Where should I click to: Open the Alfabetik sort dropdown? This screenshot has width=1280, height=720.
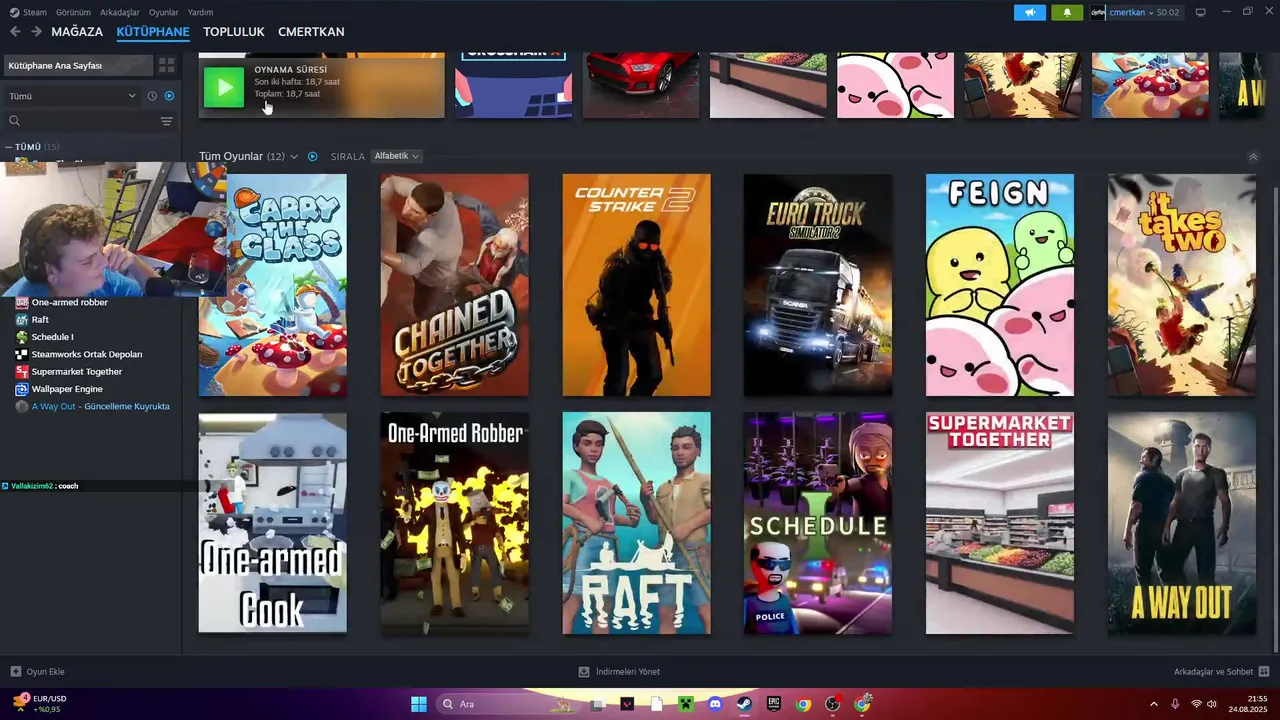(397, 156)
